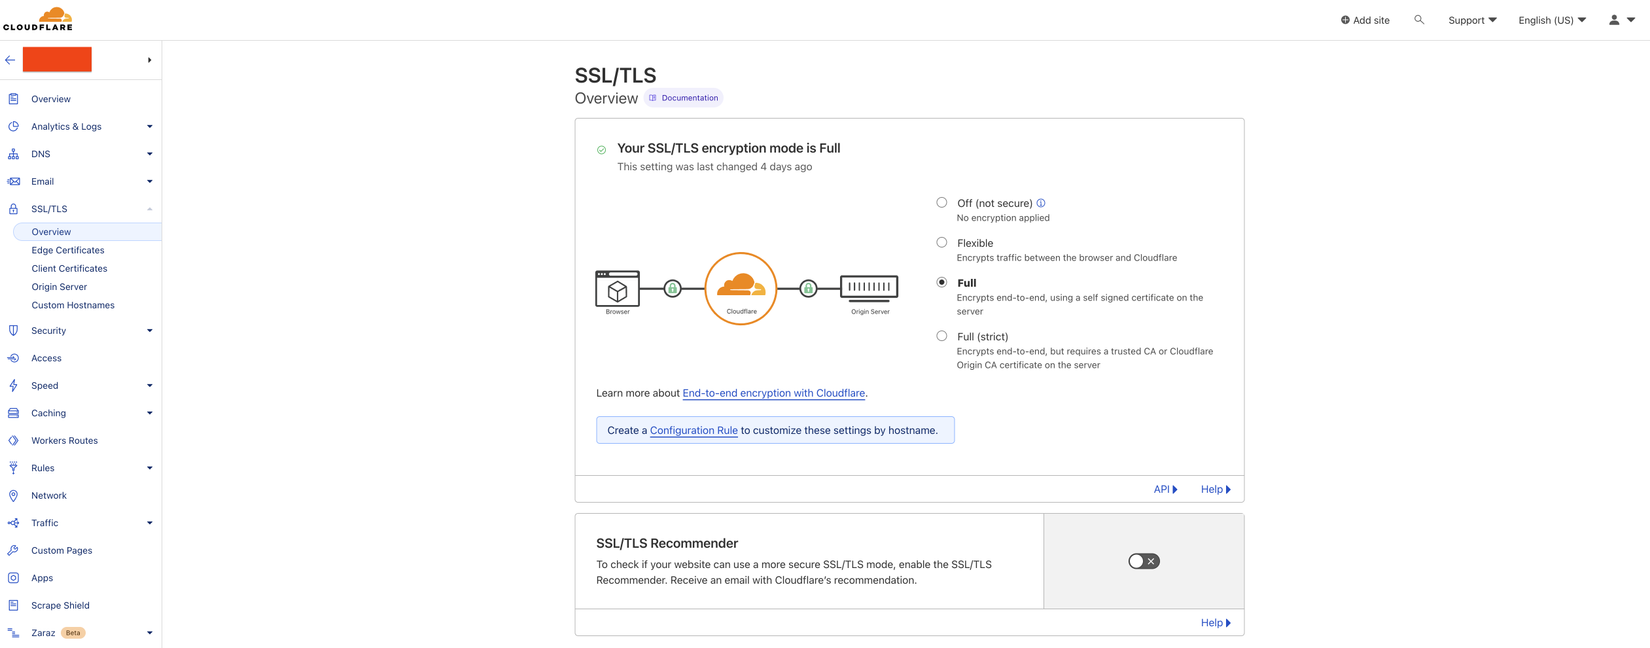Click the Documentation button
Screen dimensions: 1650x648
coord(683,98)
